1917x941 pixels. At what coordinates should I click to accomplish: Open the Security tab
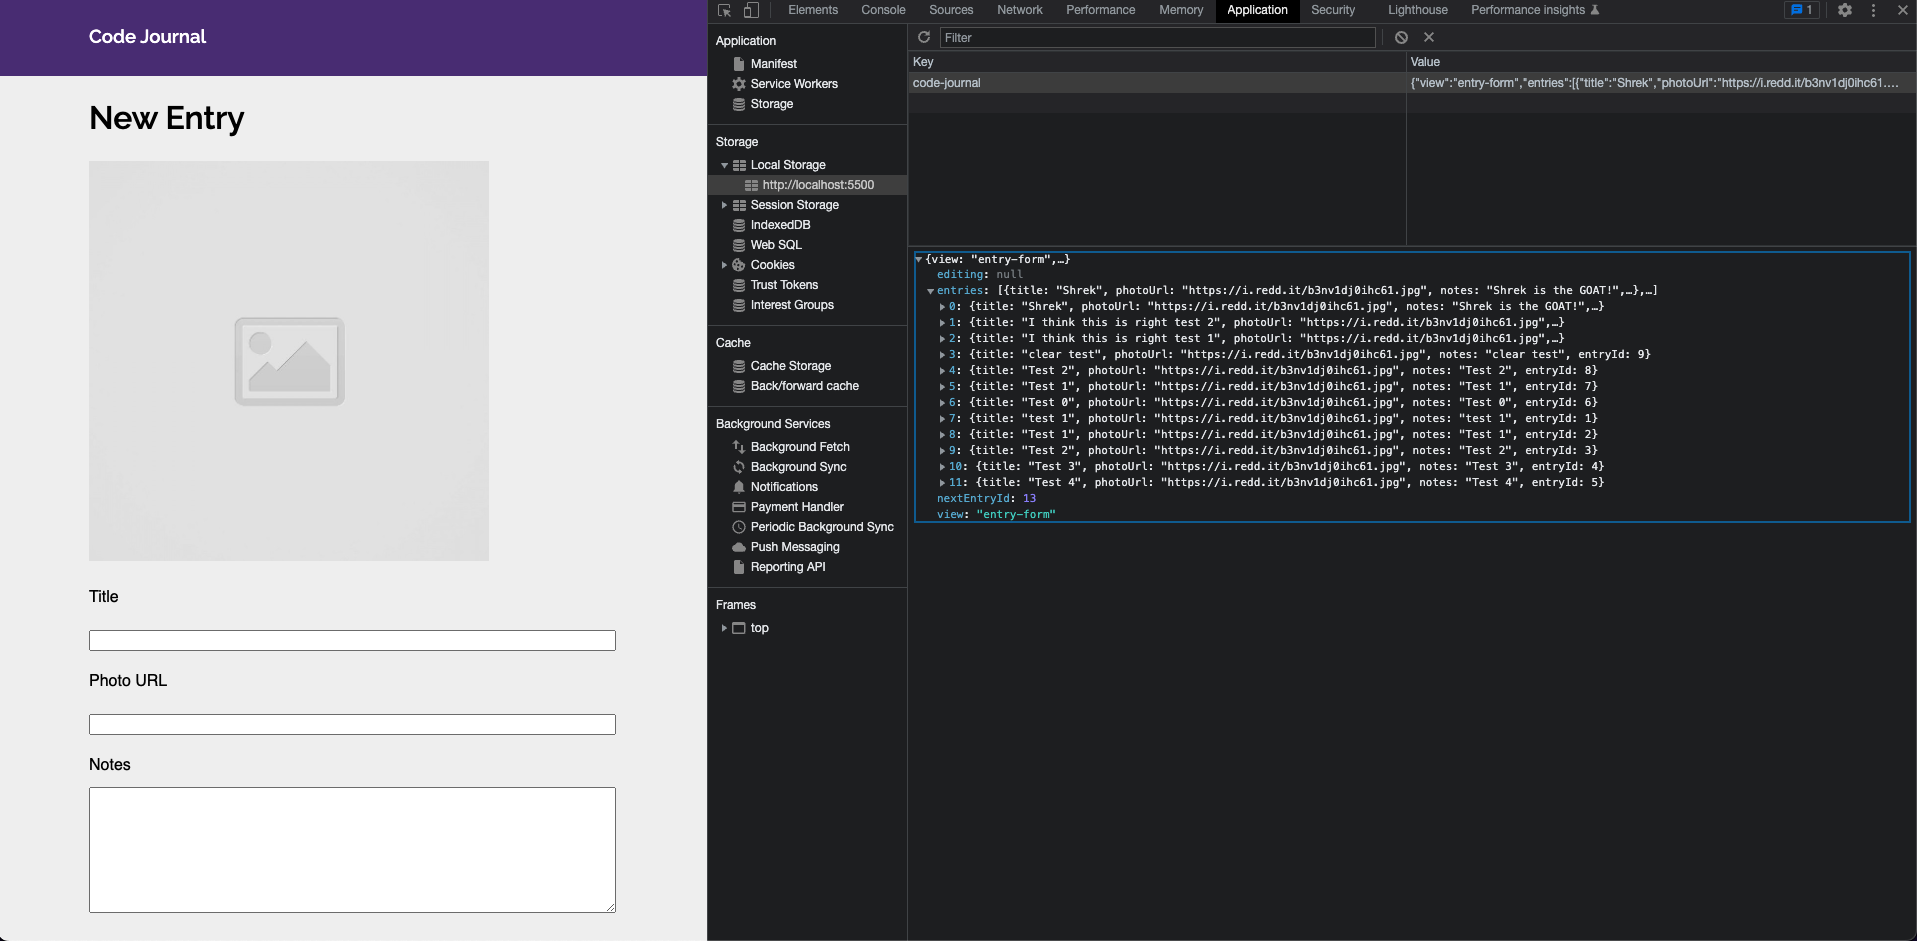[x=1333, y=10]
